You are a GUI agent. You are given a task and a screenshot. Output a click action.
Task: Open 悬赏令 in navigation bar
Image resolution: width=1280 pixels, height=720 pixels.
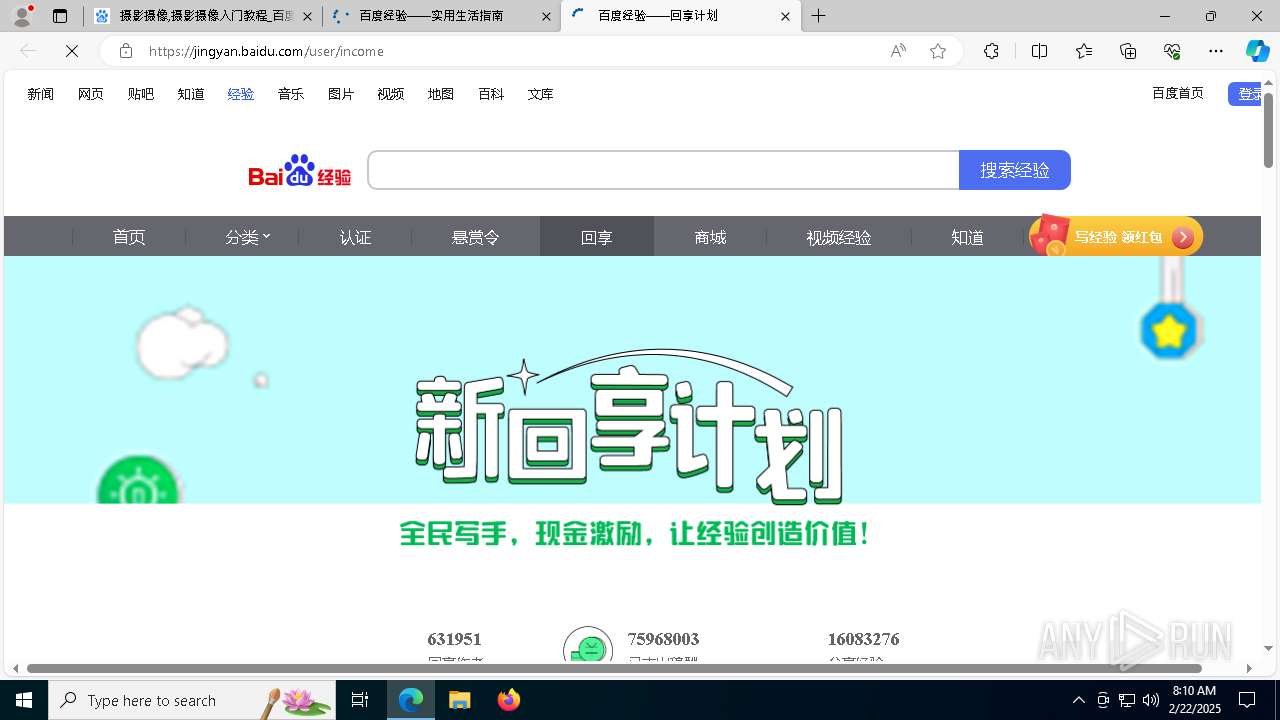click(475, 237)
